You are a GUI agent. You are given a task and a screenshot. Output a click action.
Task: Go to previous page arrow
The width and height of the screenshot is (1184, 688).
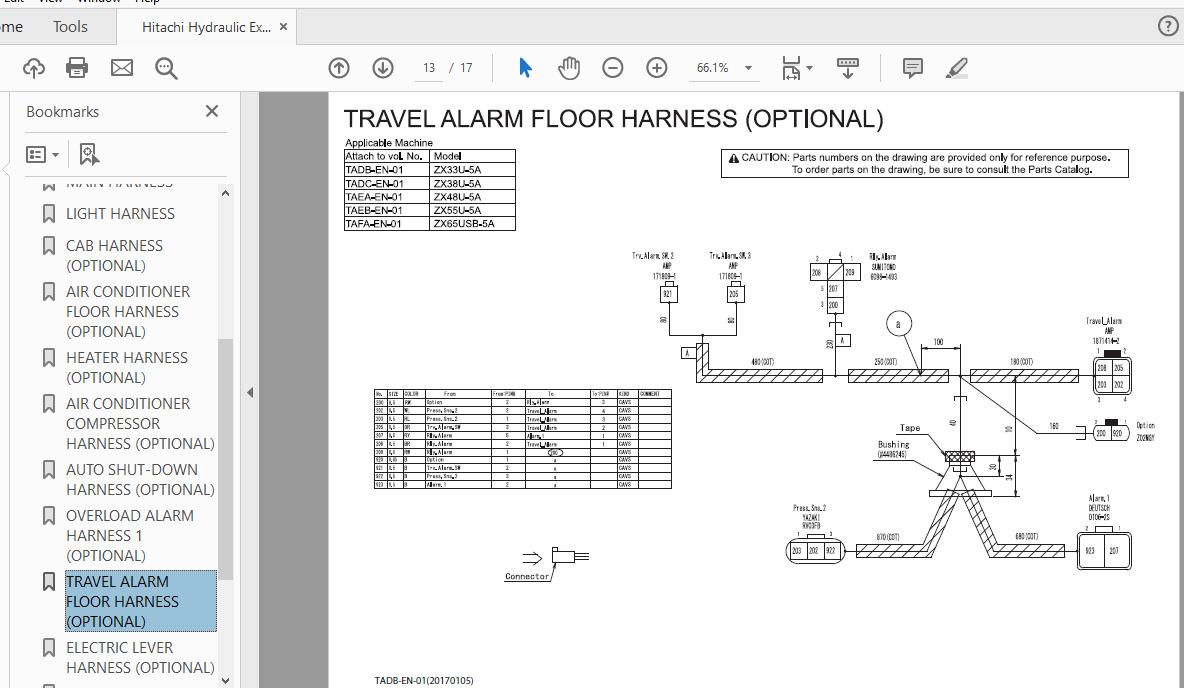339,68
